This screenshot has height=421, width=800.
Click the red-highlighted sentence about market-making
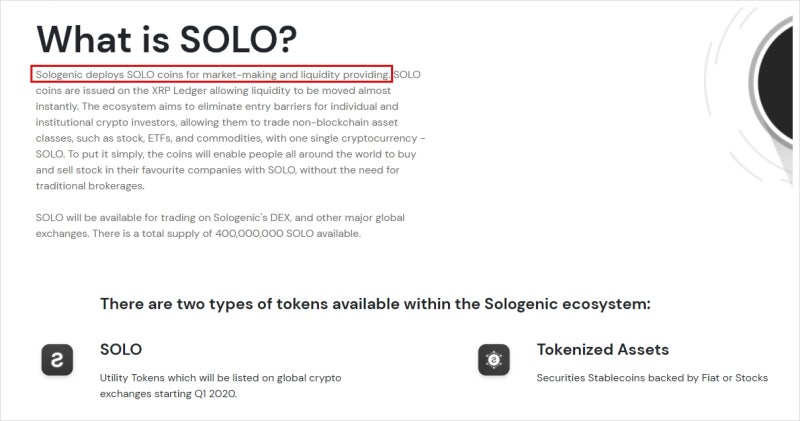[x=211, y=74]
